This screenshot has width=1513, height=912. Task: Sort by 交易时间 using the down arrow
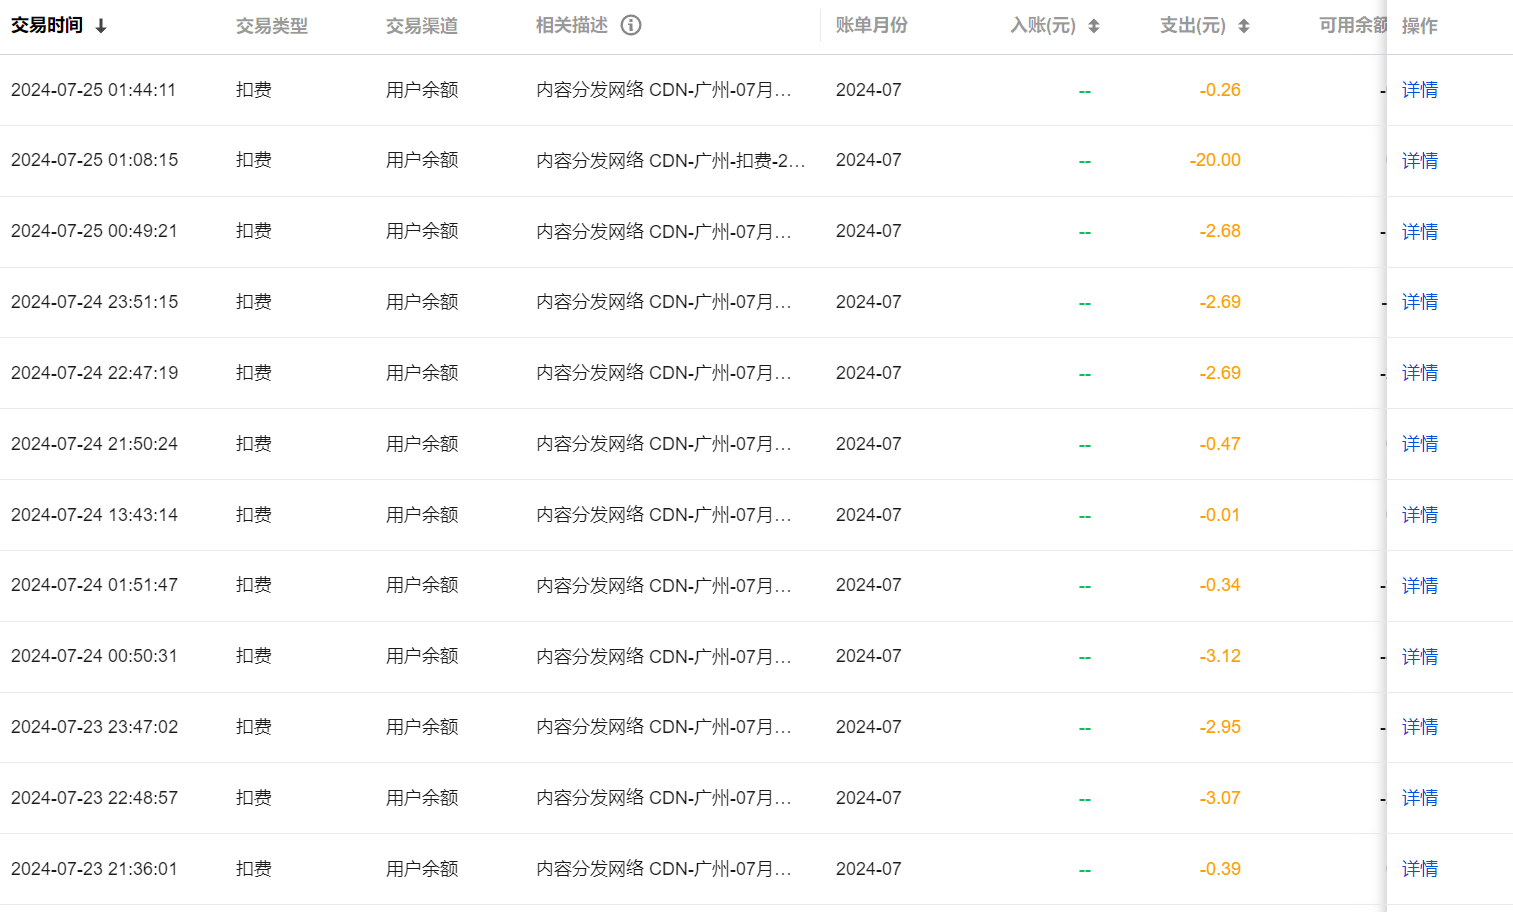point(101,27)
